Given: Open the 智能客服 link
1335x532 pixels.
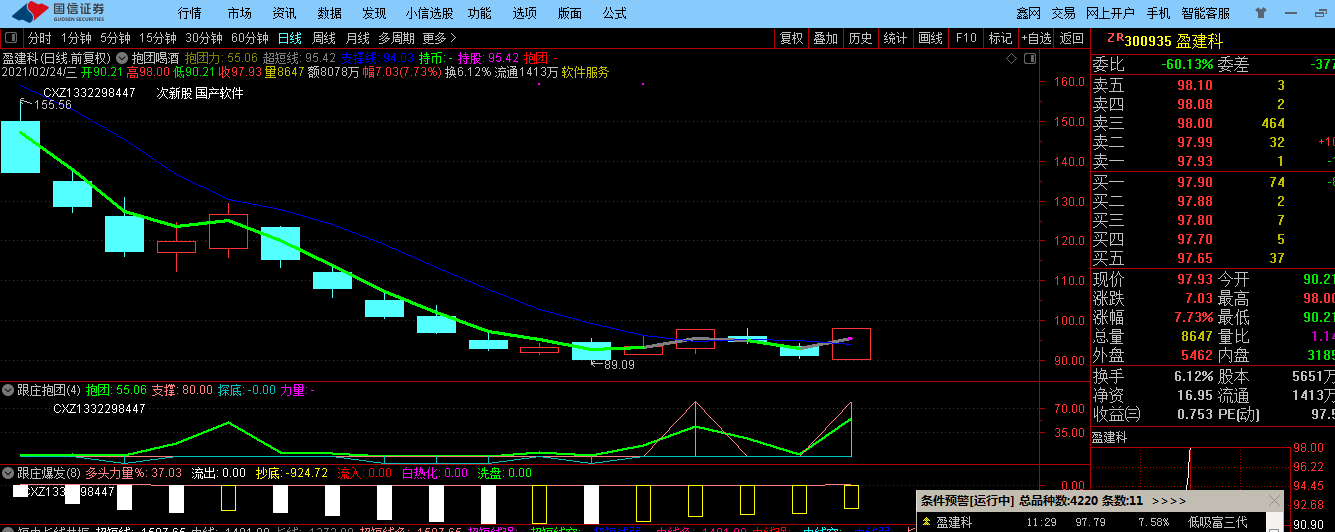Looking at the screenshot, I should [1205, 13].
